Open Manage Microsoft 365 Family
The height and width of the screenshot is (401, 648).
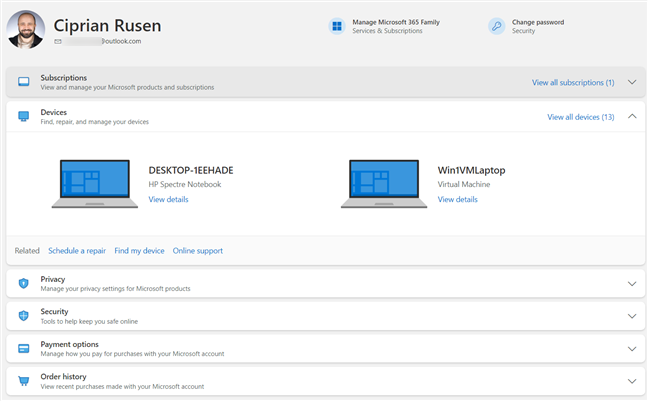[396, 22]
